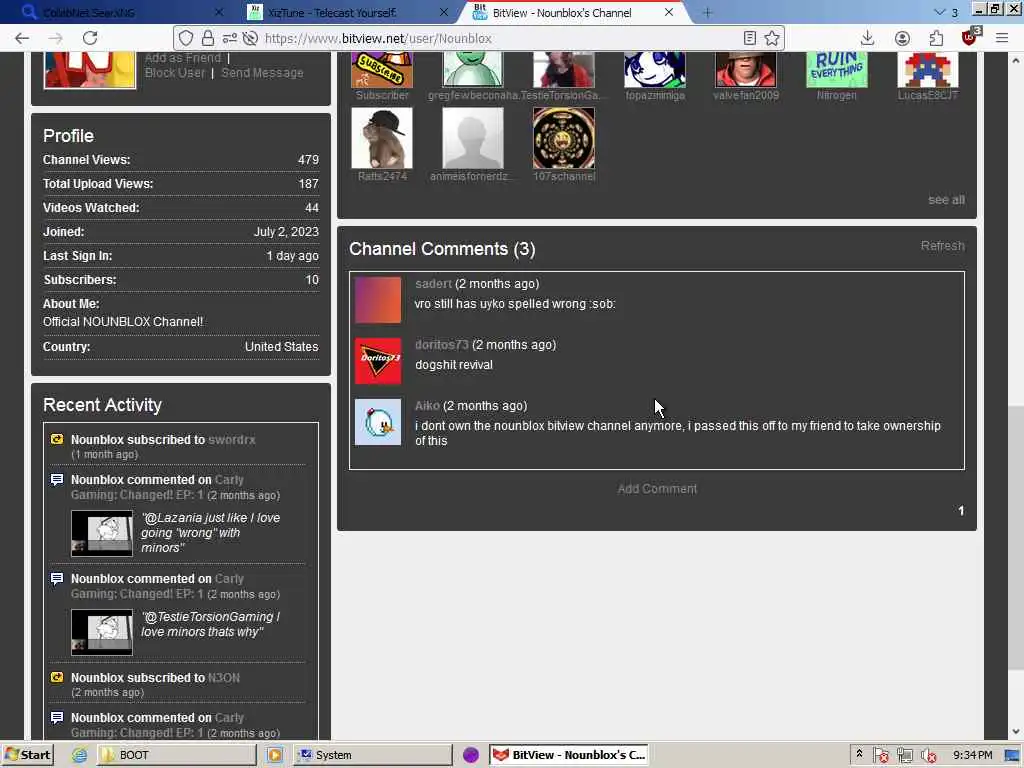Open the 107schannel avatar thumbnail

(x=564, y=138)
